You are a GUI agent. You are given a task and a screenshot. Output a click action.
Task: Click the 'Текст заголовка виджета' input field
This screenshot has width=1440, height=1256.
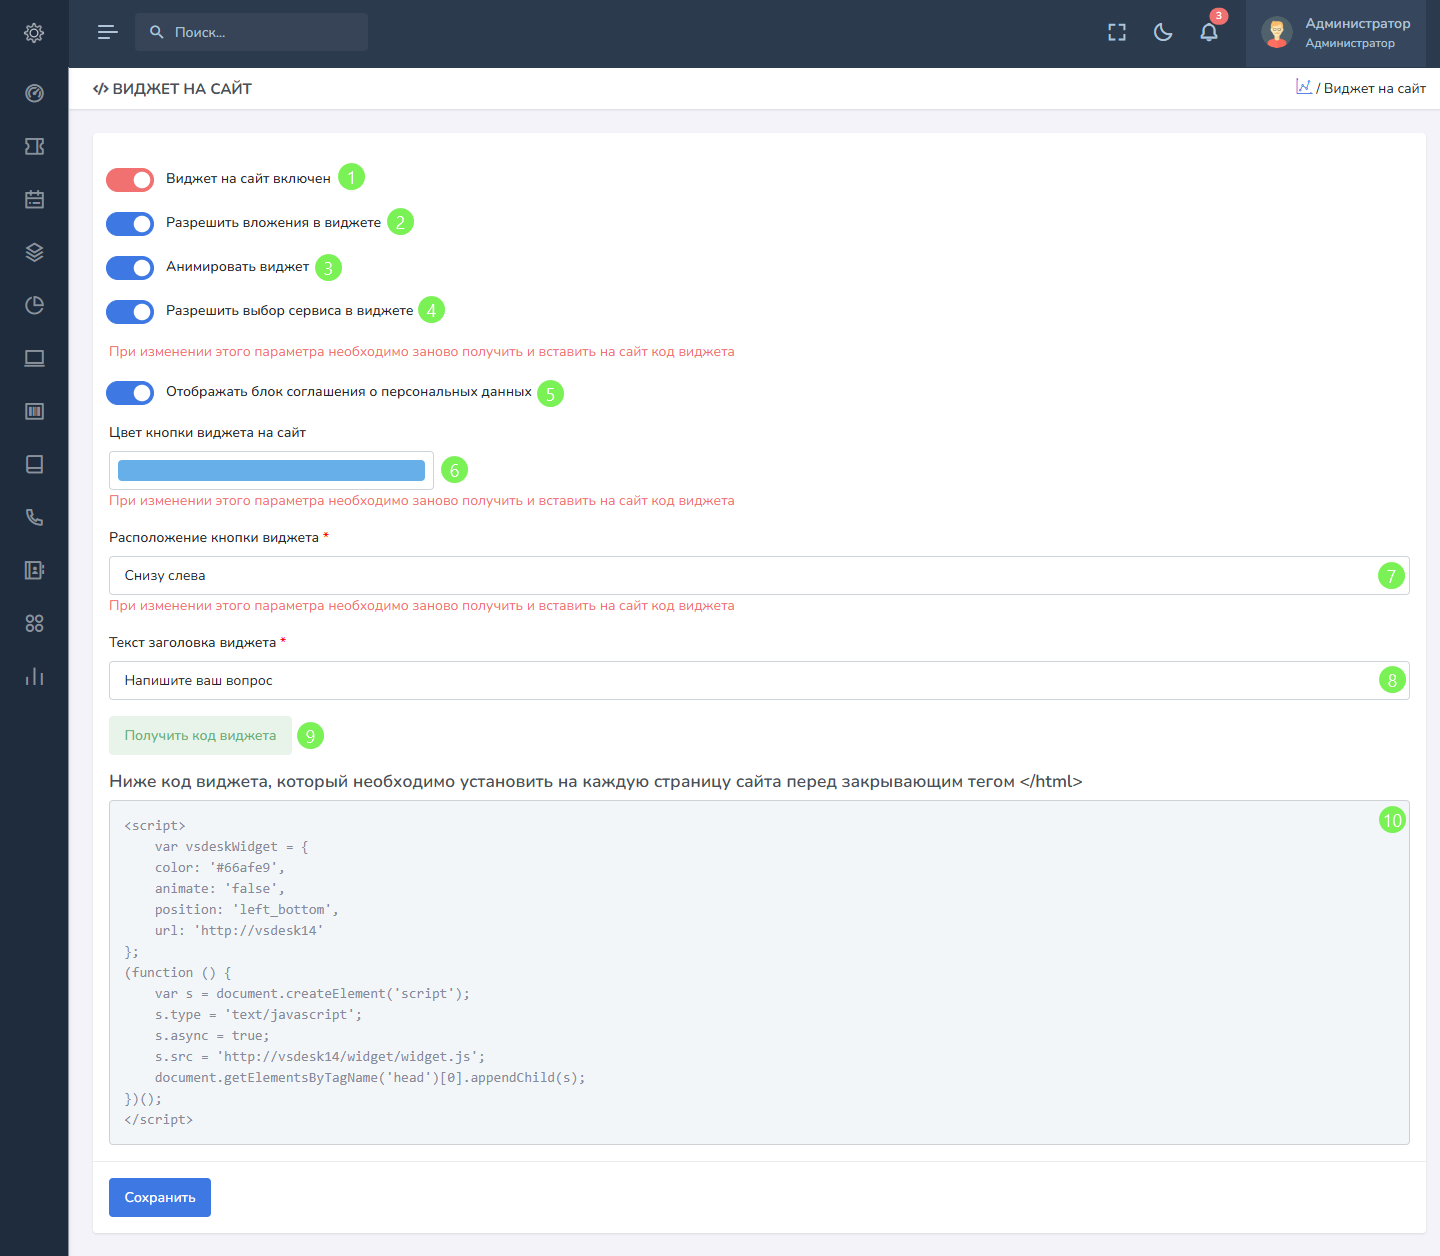(740, 681)
